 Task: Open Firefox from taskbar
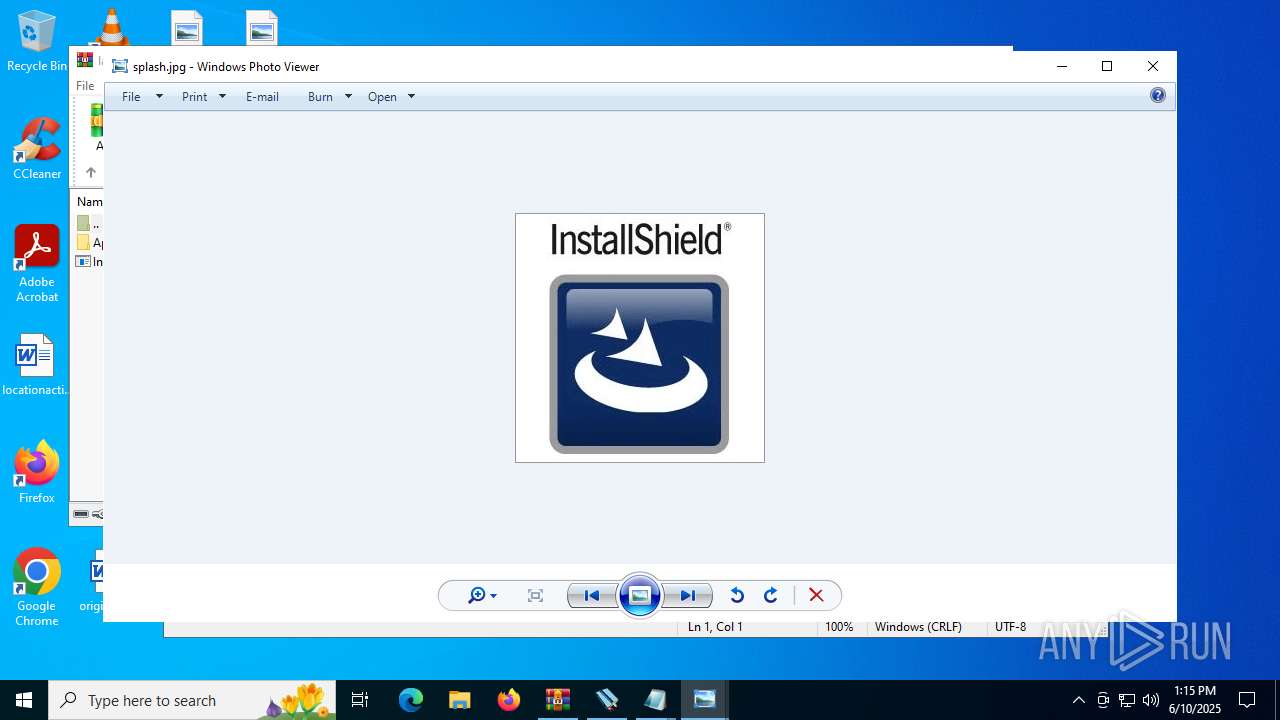pyautogui.click(x=508, y=700)
